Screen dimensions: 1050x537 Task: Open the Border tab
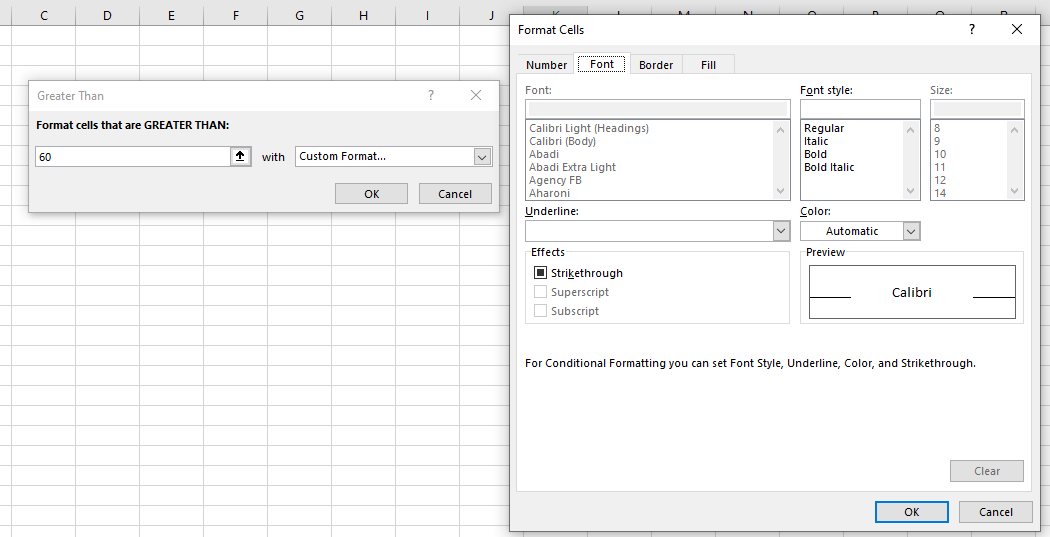click(656, 65)
